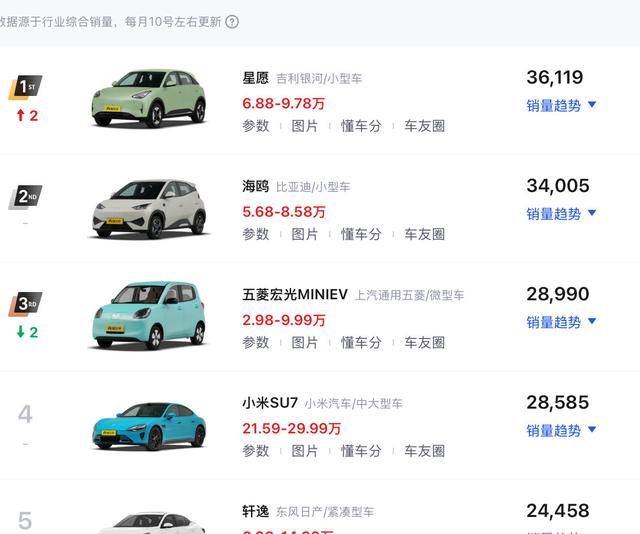
Task: Open the teal 五菱宏光MINIEV car image
Action: pyautogui.click(x=149, y=314)
